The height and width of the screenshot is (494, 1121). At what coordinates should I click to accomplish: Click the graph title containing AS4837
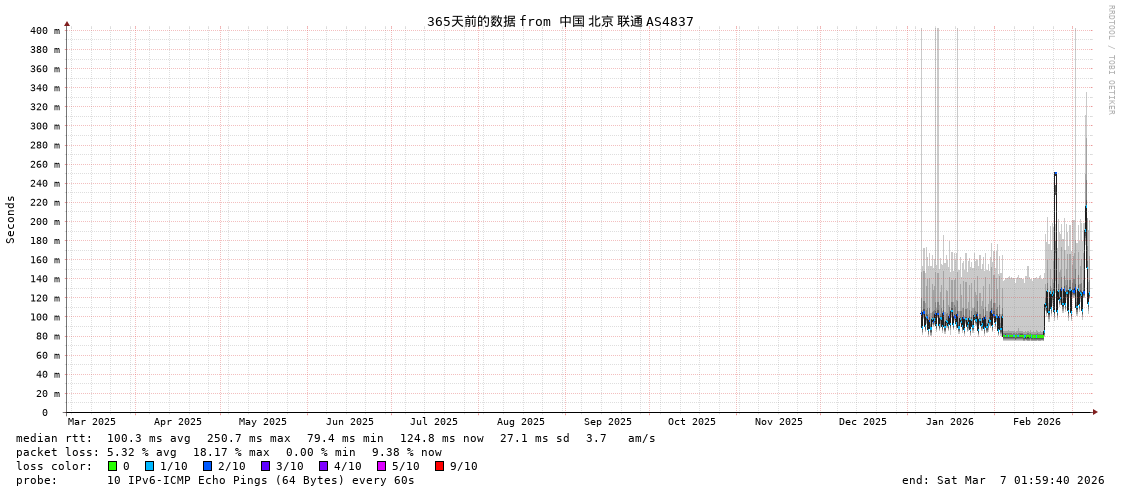coord(560,21)
